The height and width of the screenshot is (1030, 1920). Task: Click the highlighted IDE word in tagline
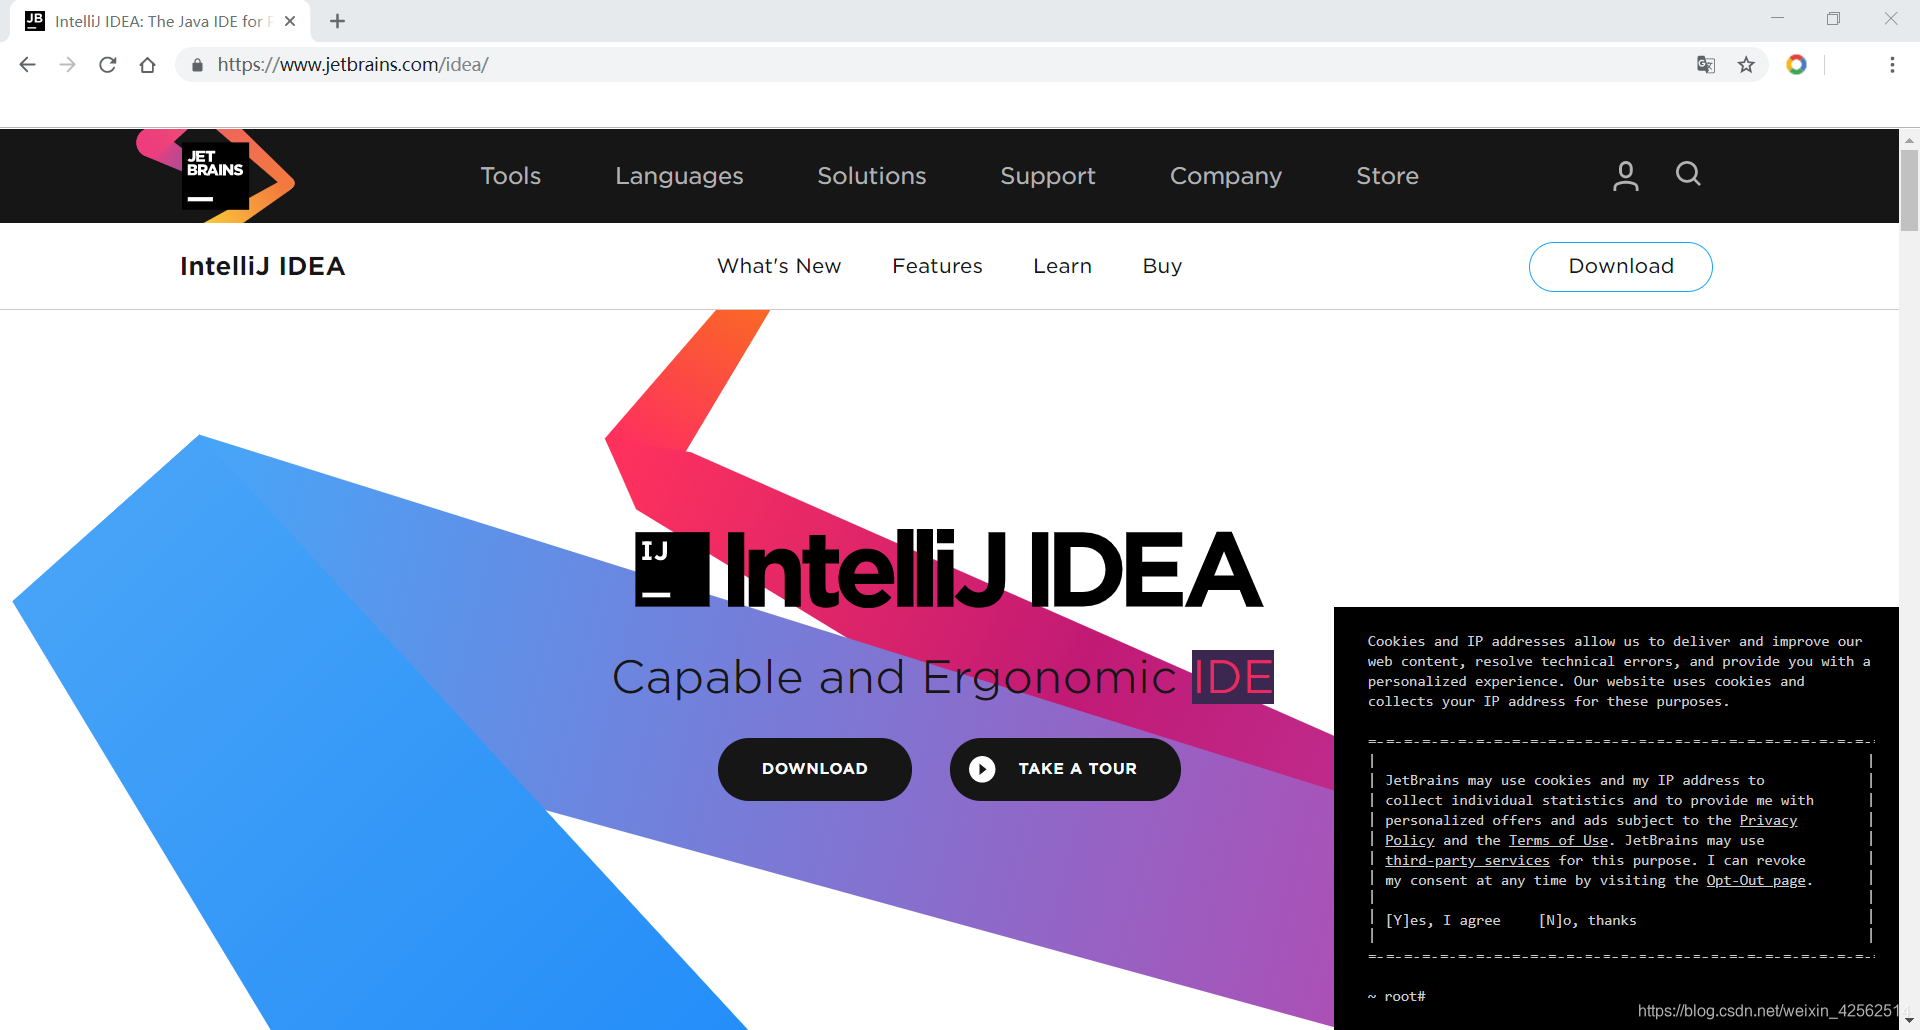(x=1233, y=677)
